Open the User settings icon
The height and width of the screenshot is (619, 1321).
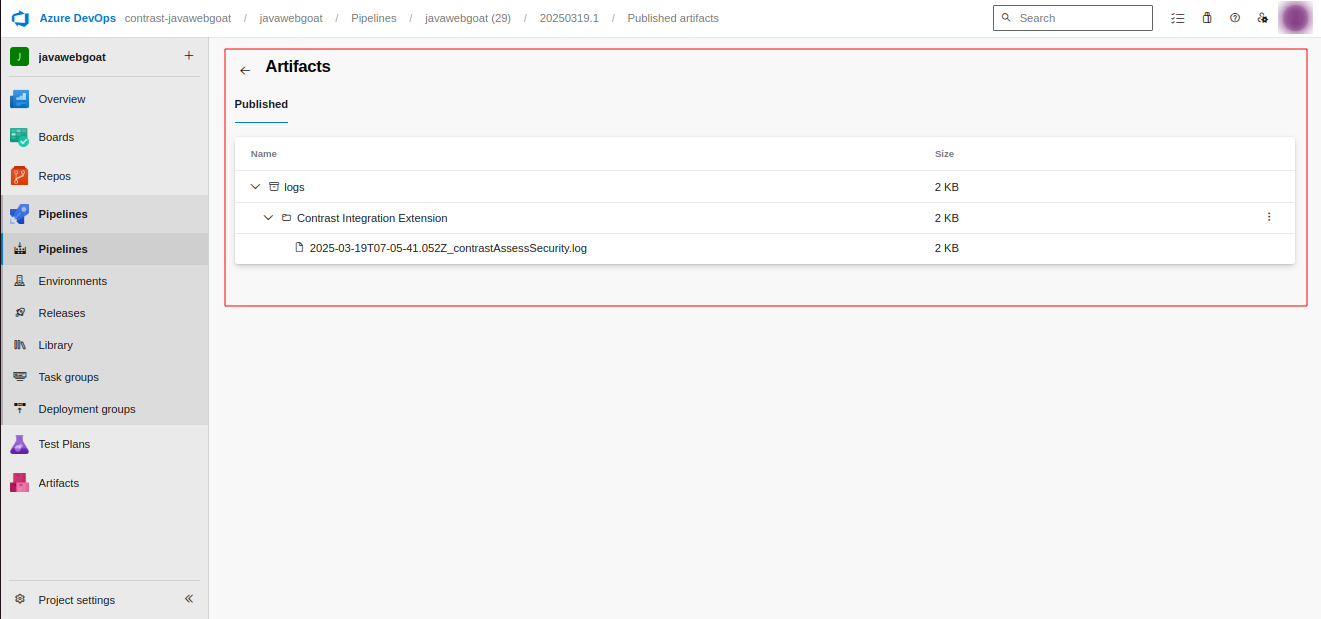pos(1263,18)
